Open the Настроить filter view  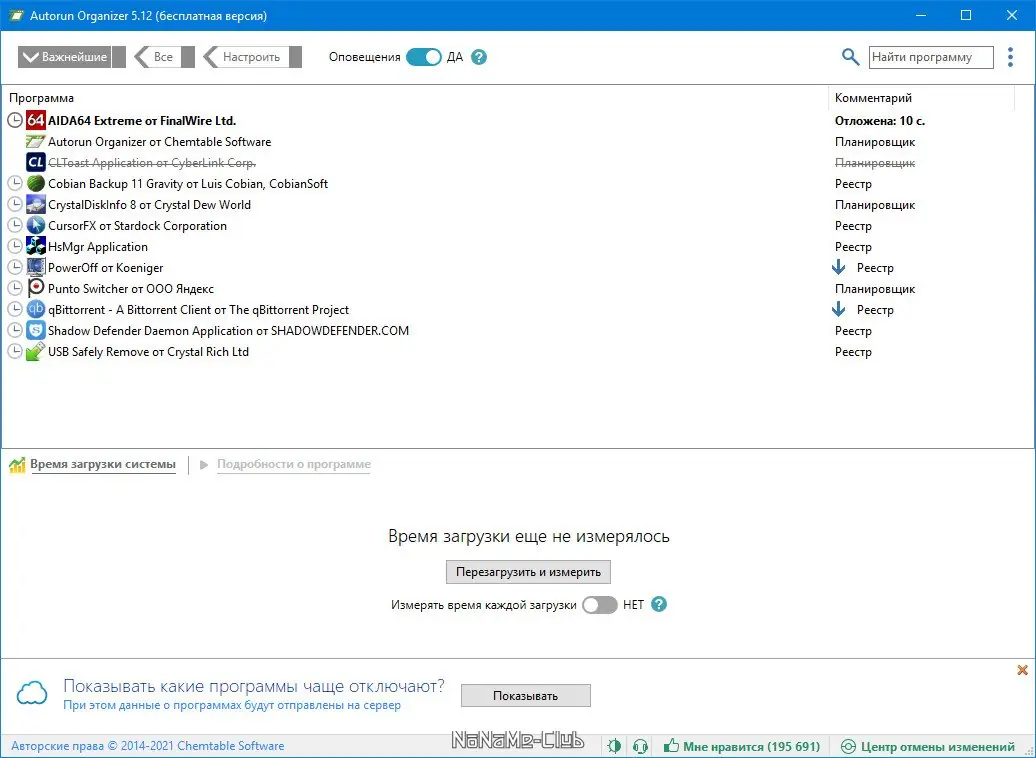point(252,57)
